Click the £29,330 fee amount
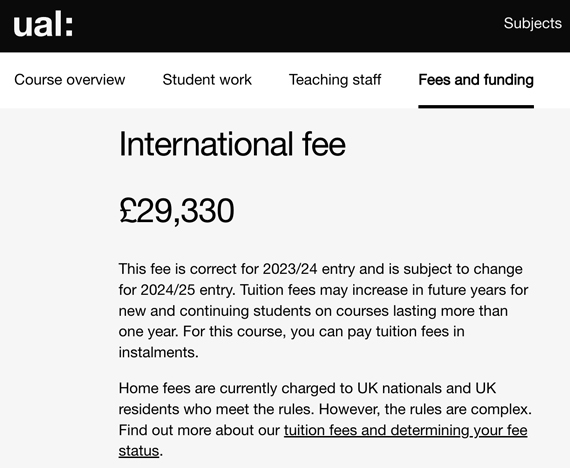Viewport: 570px width, 468px height. pyautogui.click(x=177, y=211)
